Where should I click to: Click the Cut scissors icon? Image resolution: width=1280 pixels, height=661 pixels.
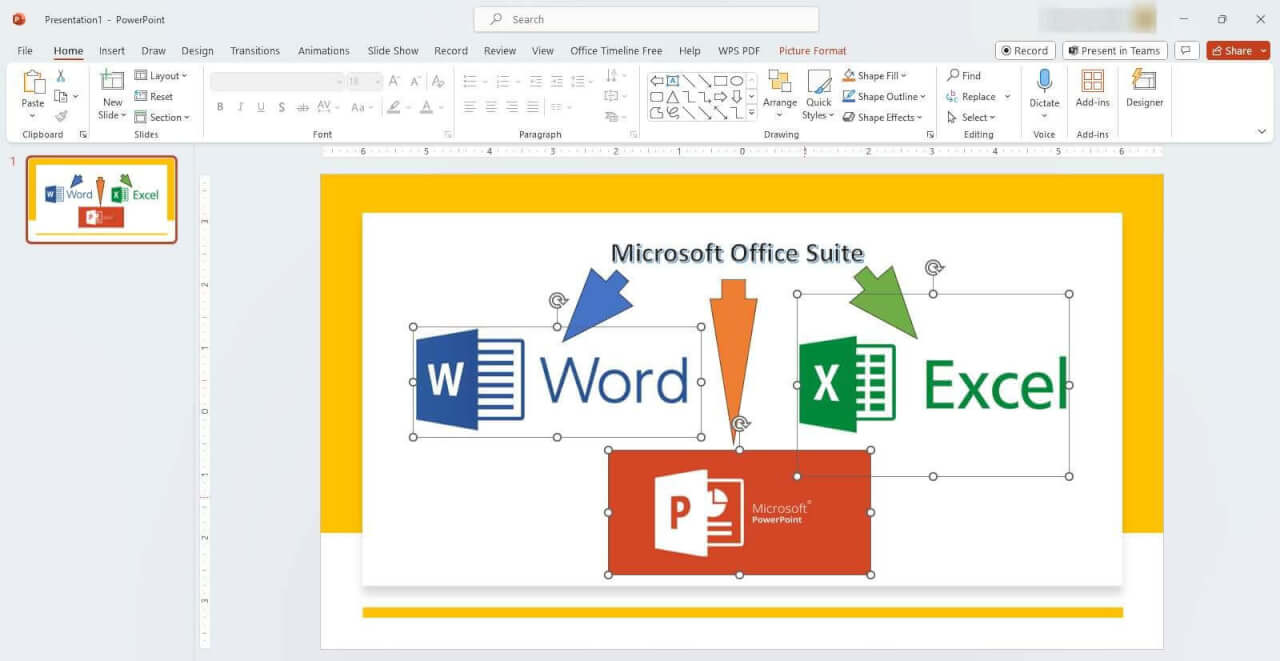pyautogui.click(x=61, y=76)
